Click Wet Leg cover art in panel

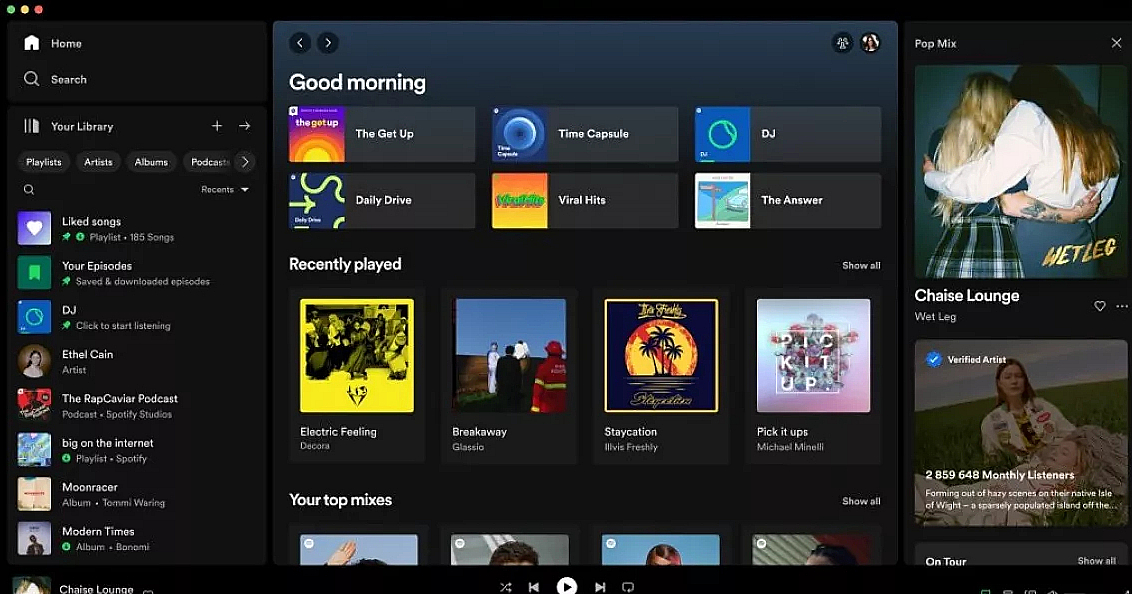tap(1021, 172)
